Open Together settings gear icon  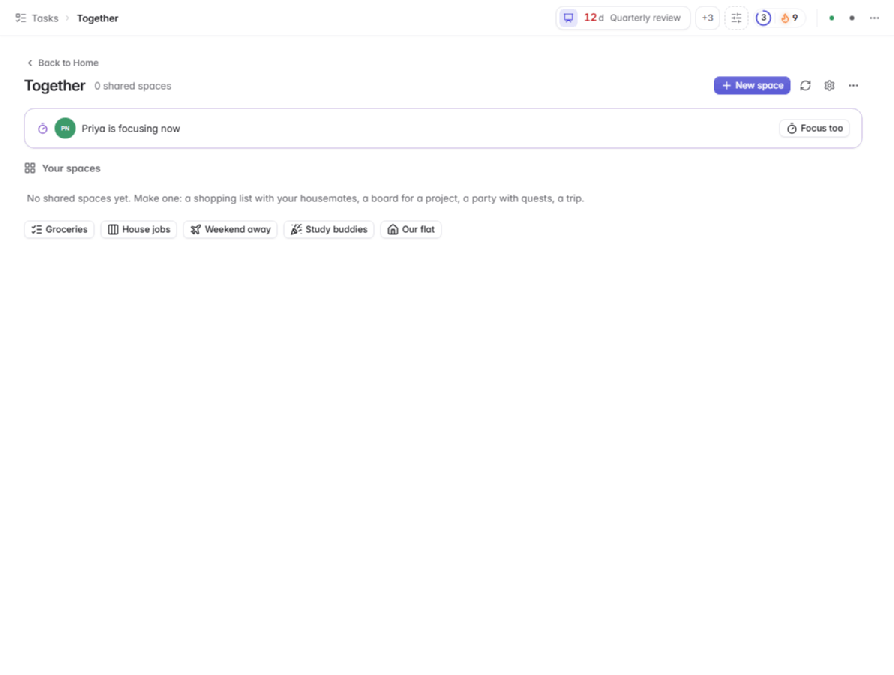pos(829,86)
